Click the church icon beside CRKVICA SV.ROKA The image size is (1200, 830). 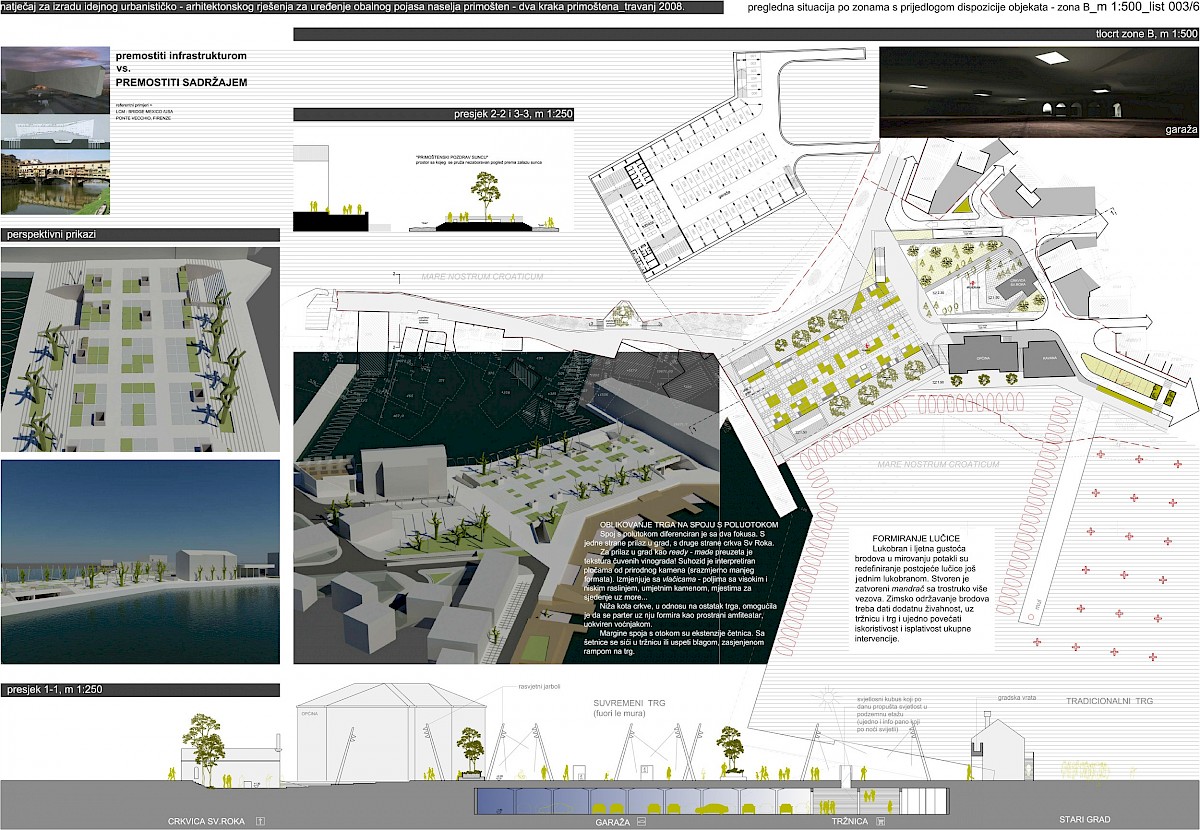click(x=261, y=820)
